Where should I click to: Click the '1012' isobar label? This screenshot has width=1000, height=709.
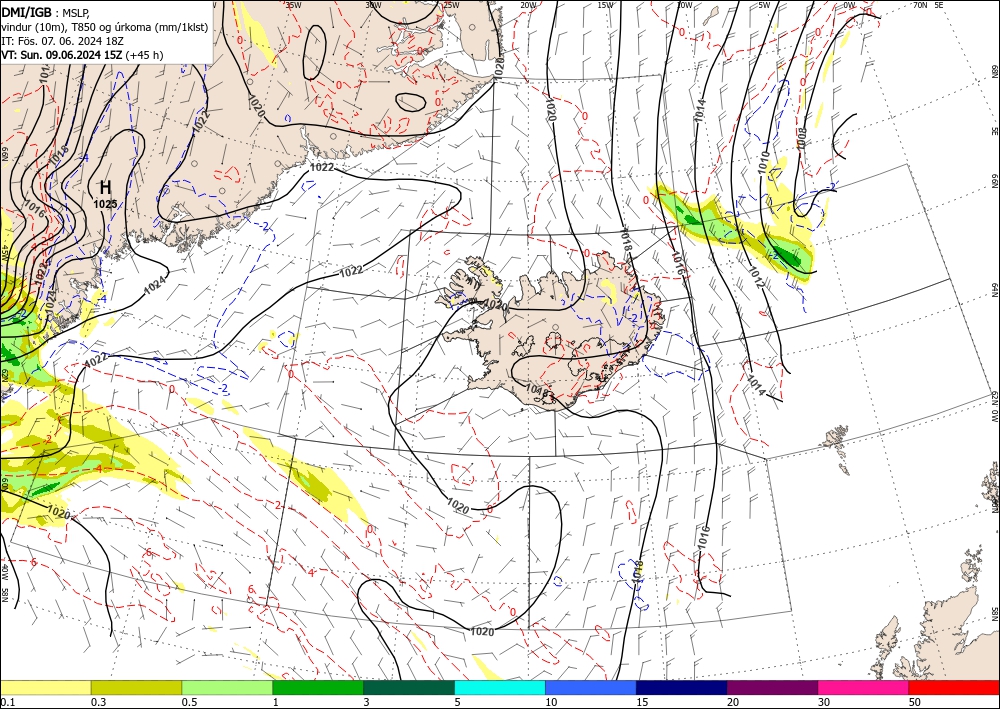[x=756, y=275]
